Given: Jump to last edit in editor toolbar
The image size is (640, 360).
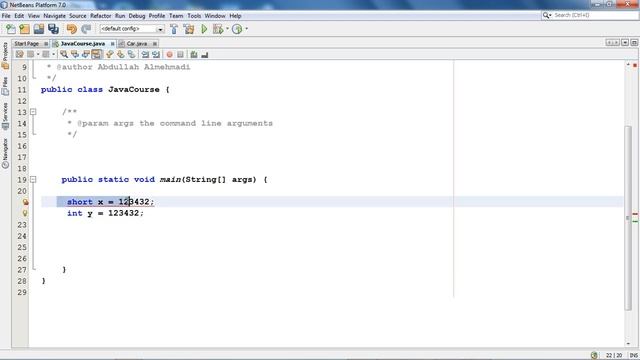Looking at the screenshot, I should point(19,54).
